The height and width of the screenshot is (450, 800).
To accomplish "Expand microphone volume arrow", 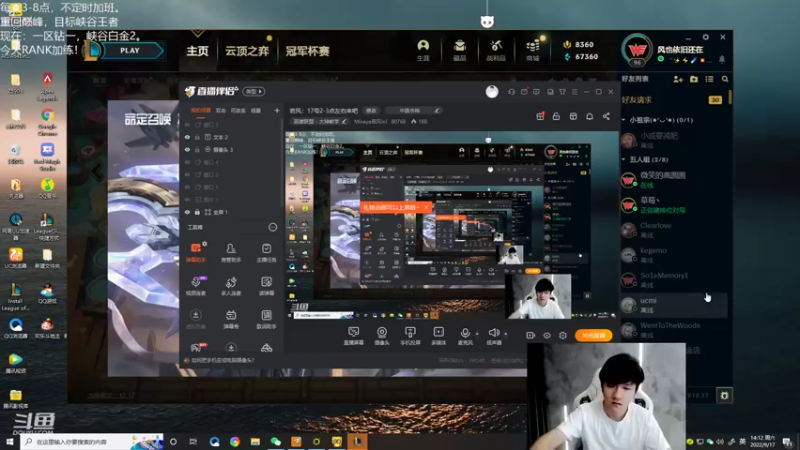I will coord(477,334).
